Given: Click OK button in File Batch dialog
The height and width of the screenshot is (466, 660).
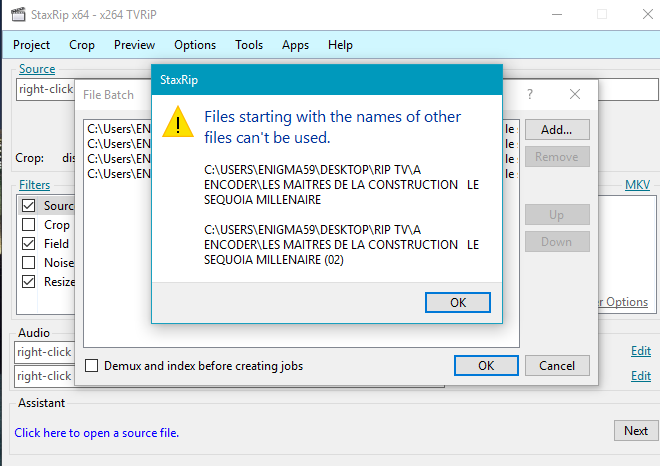Looking at the screenshot, I should point(486,365).
